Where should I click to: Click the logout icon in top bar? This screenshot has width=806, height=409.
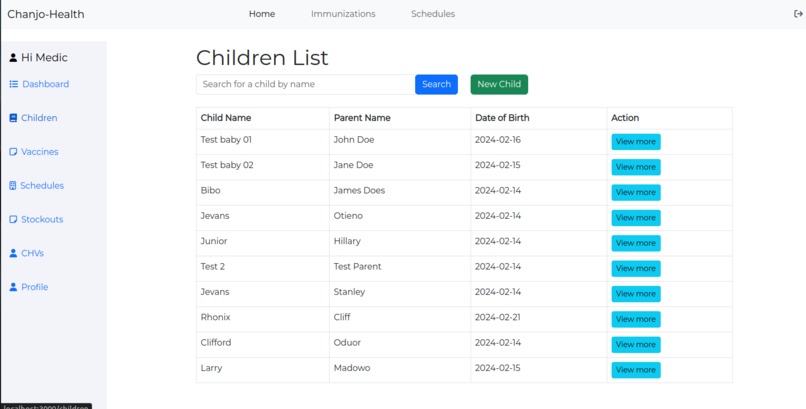tap(798, 14)
